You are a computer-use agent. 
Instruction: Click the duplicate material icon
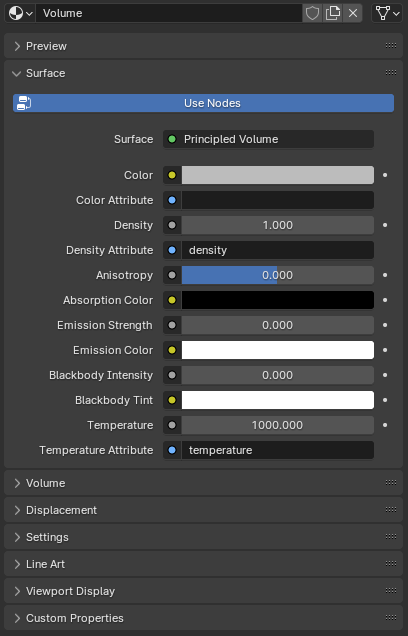click(333, 13)
